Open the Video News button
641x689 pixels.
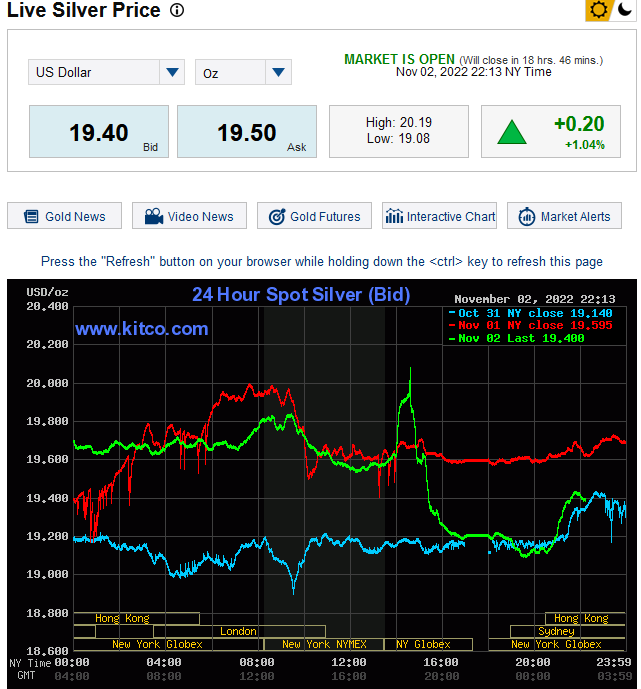pos(189,216)
